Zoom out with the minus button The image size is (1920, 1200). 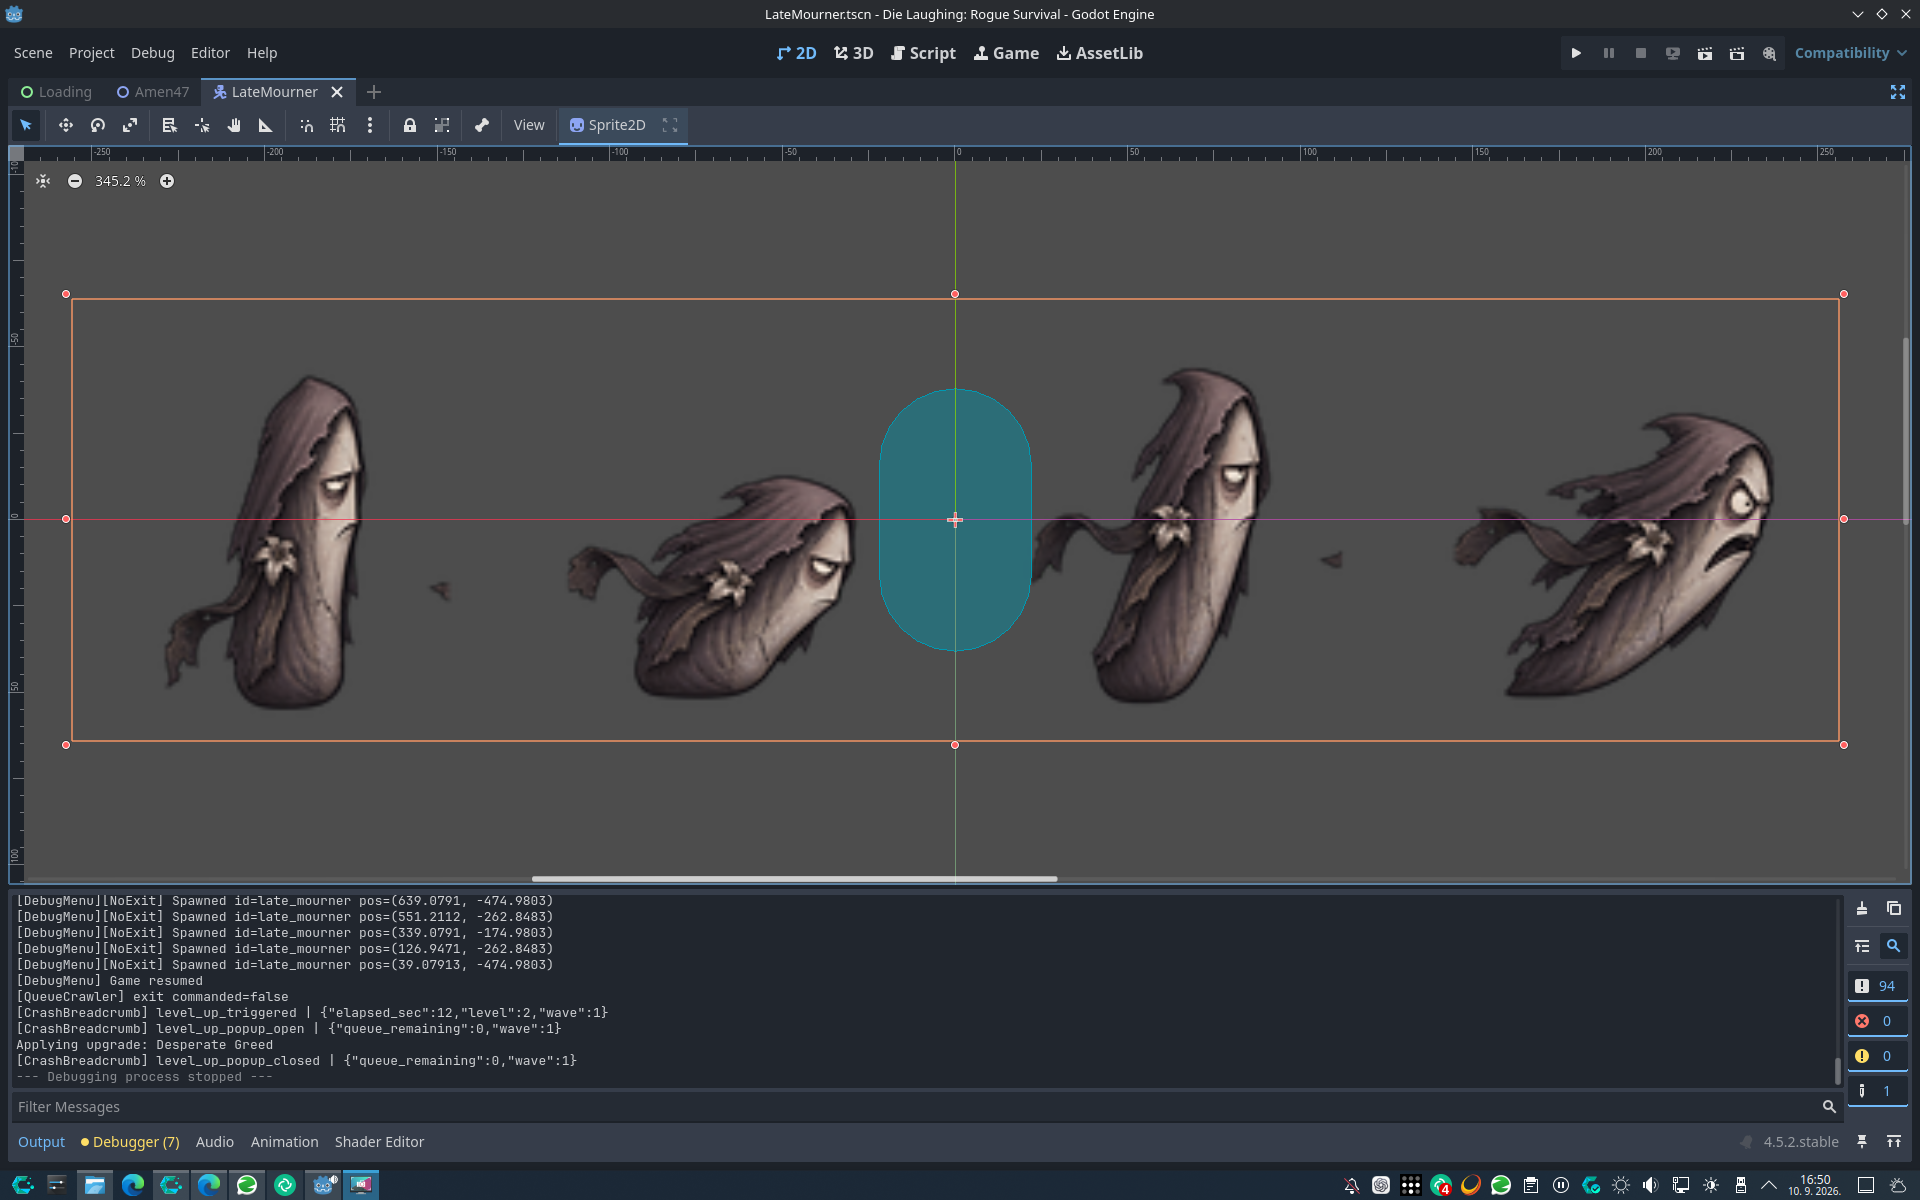pyautogui.click(x=75, y=181)
